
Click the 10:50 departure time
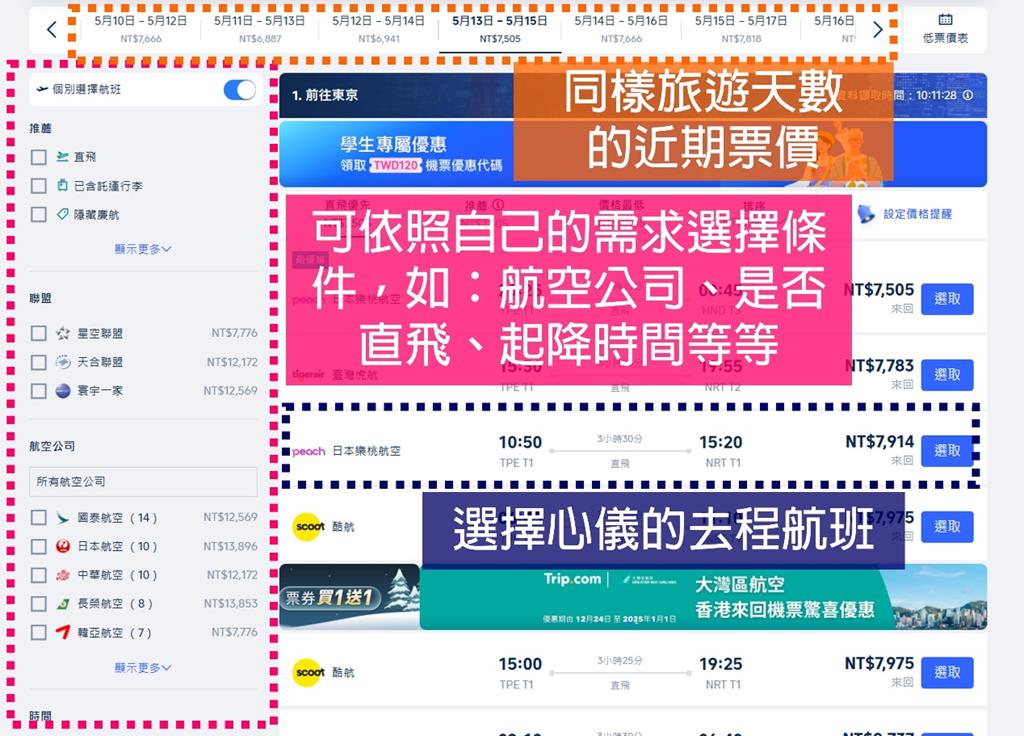(520, 442)
